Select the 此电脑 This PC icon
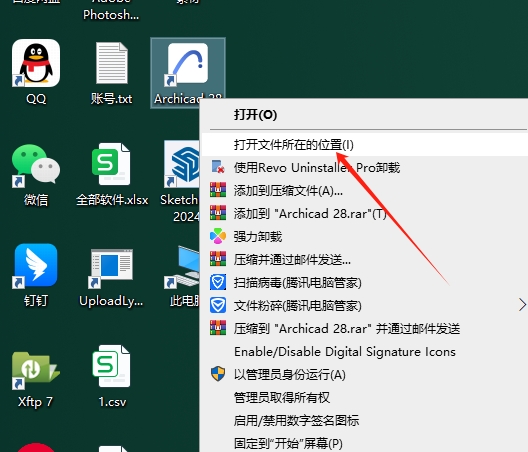Viewport: 528px width, 452px height. pyautogui.click(x=182, y=268)
